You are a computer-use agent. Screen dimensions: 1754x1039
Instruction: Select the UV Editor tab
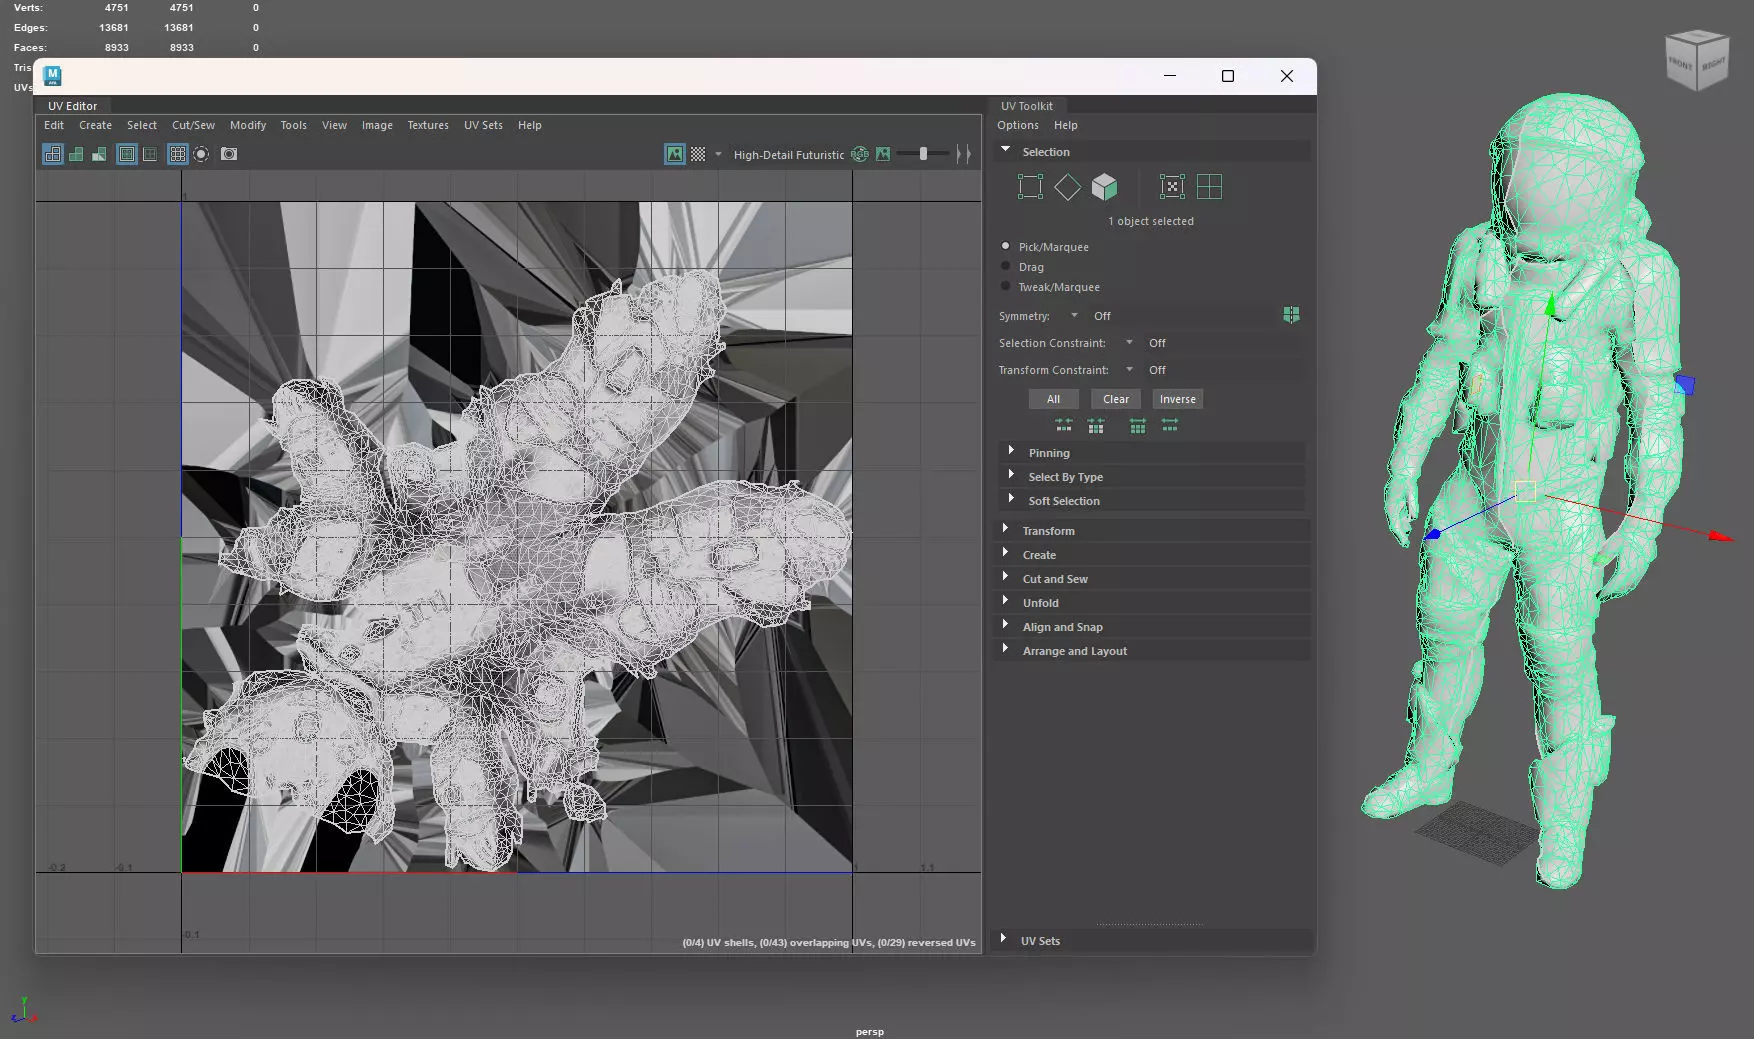point(73,106)
